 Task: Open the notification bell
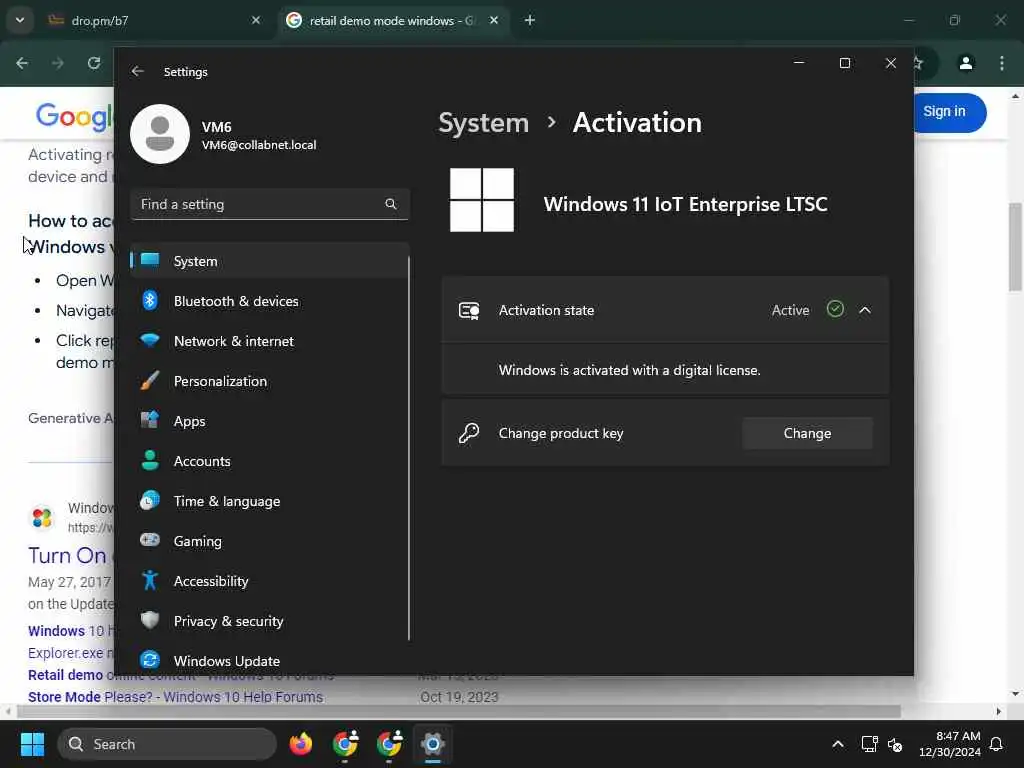[997, 744]
